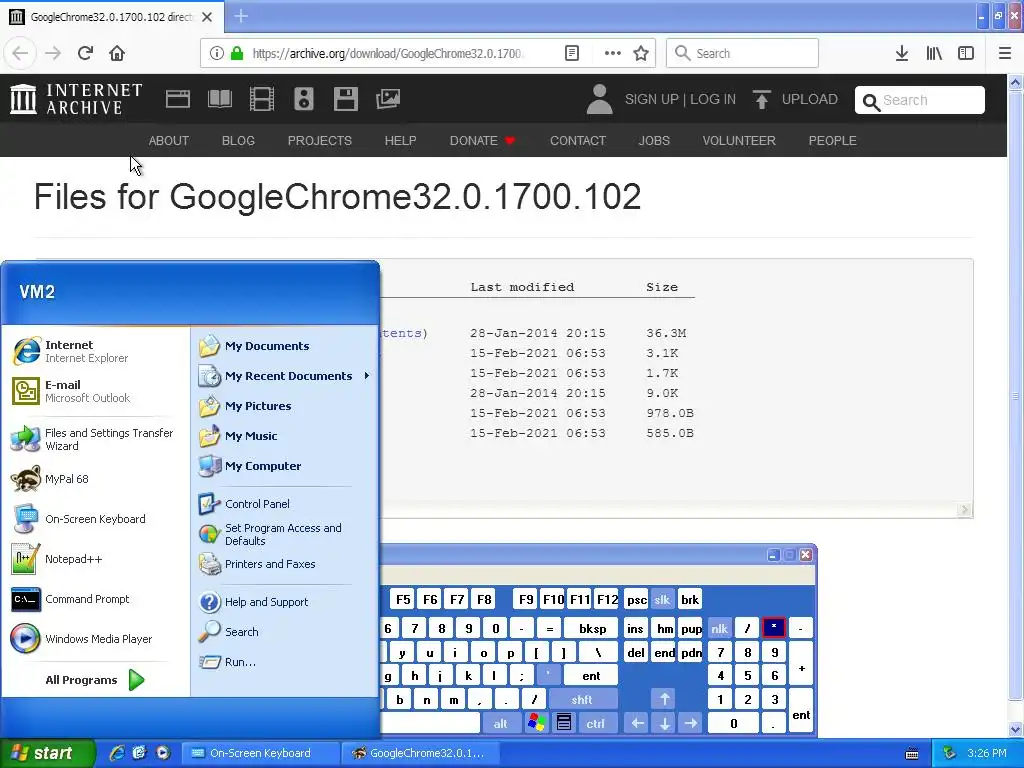The width and height of the screenshot is (1024, 768).
Task: Show site information icon in address bar
Action: coord(216,53)
